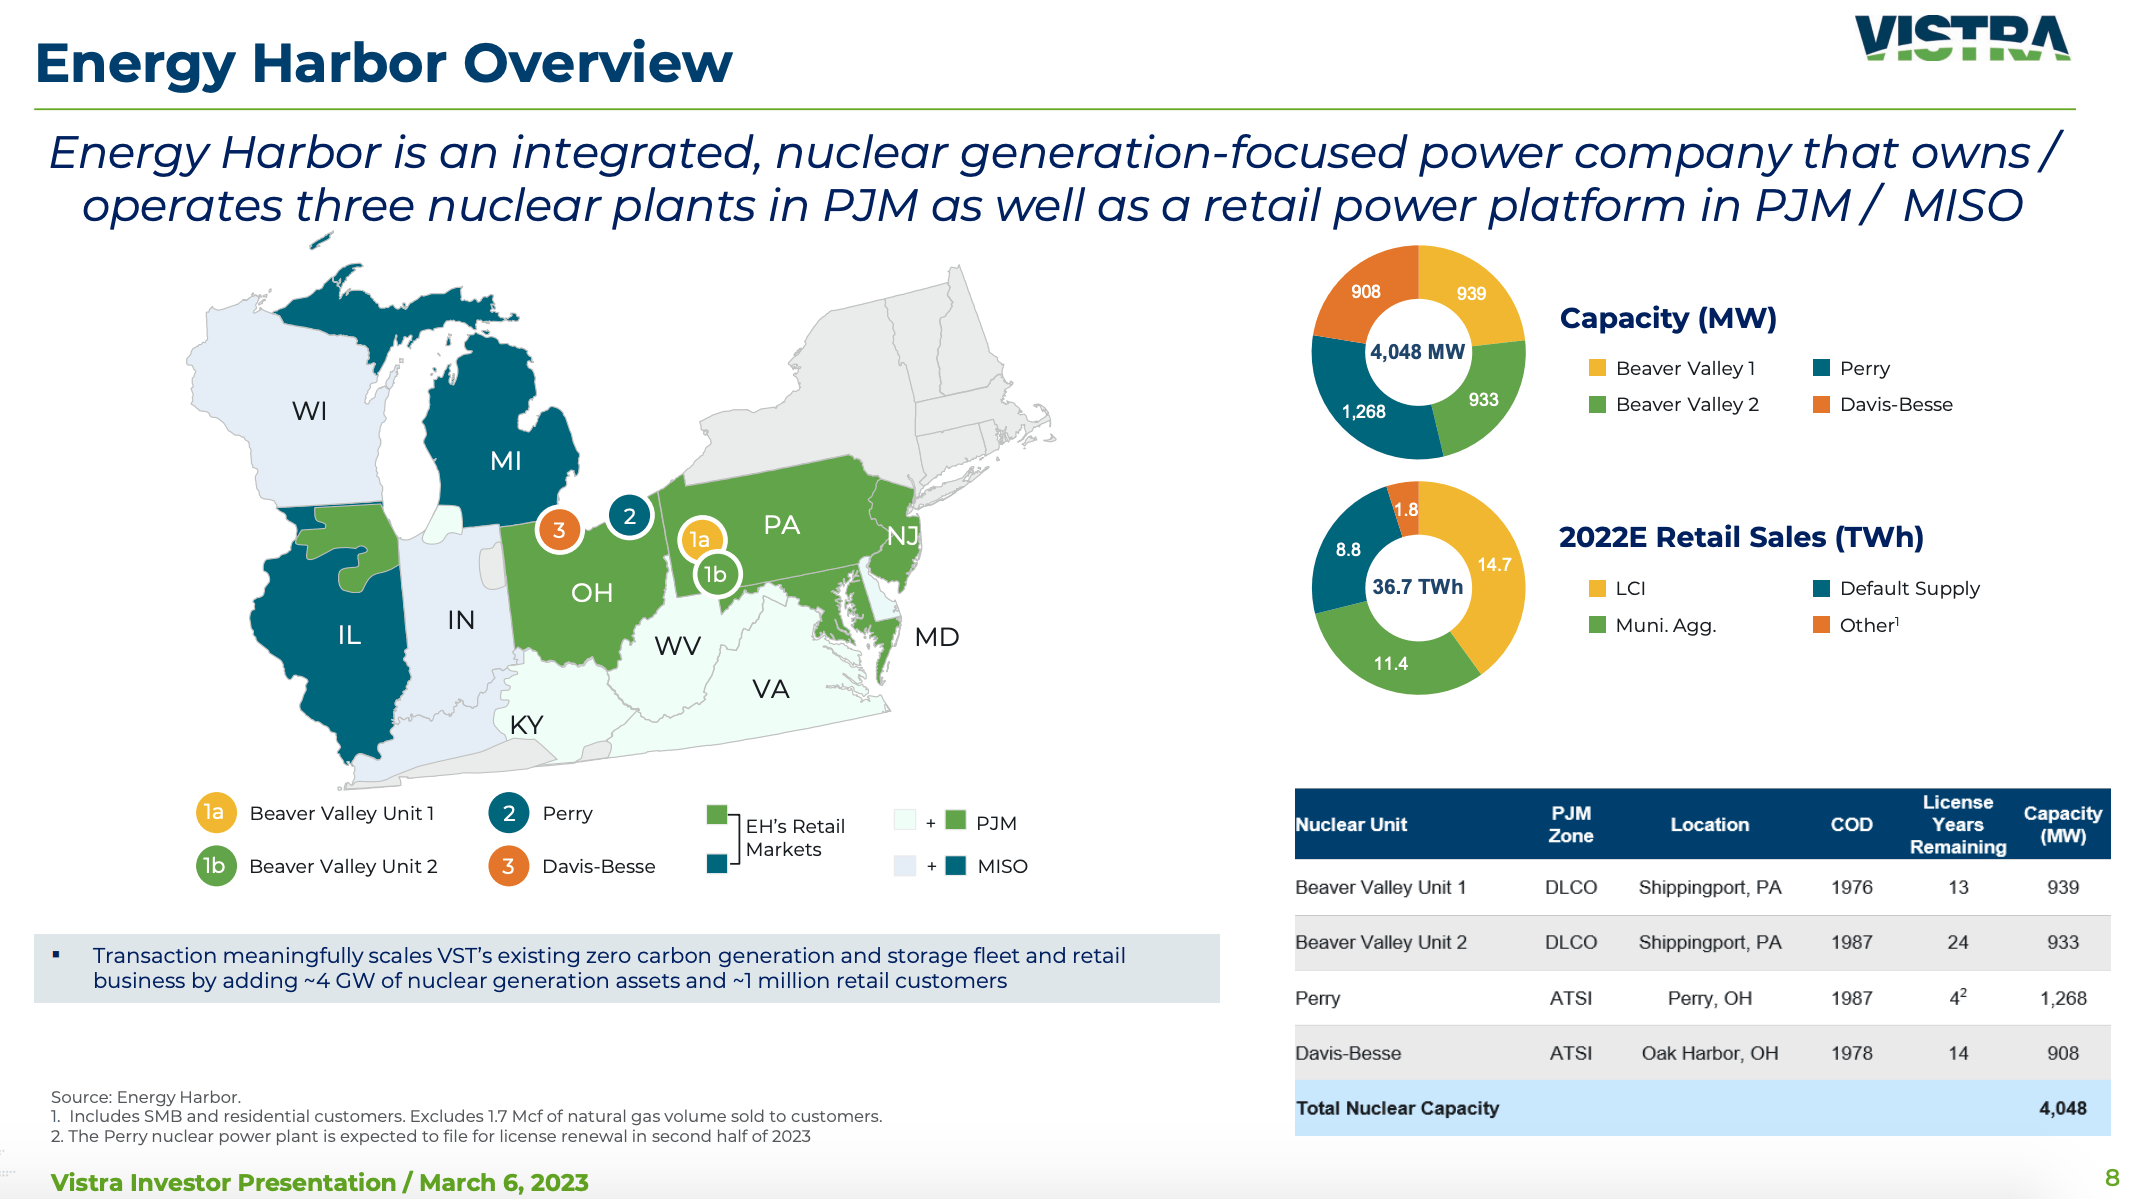
Task: Click the 4,048 MW donut chart center
Action: 1417,352
